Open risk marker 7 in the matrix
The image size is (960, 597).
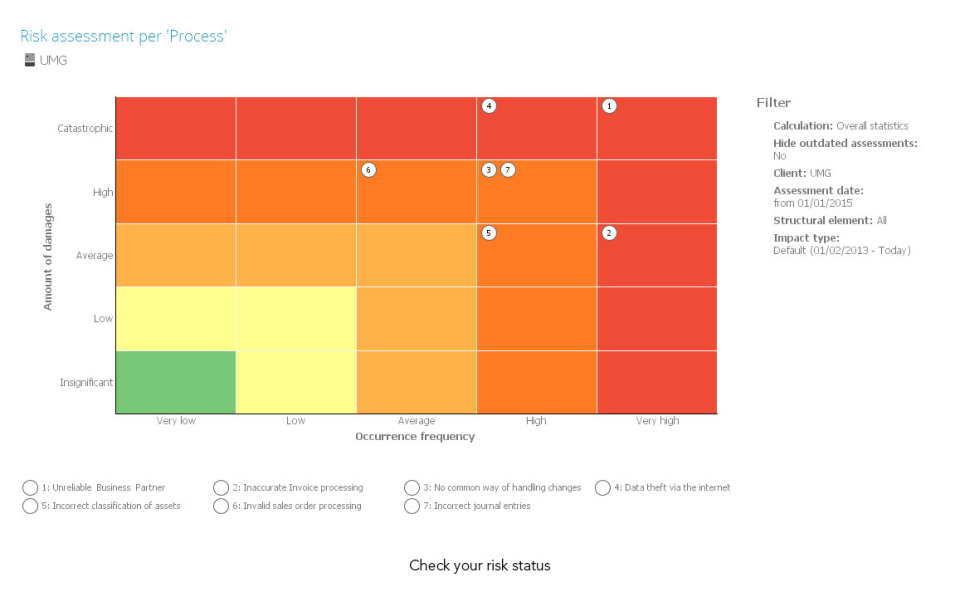tap(508, 170)
